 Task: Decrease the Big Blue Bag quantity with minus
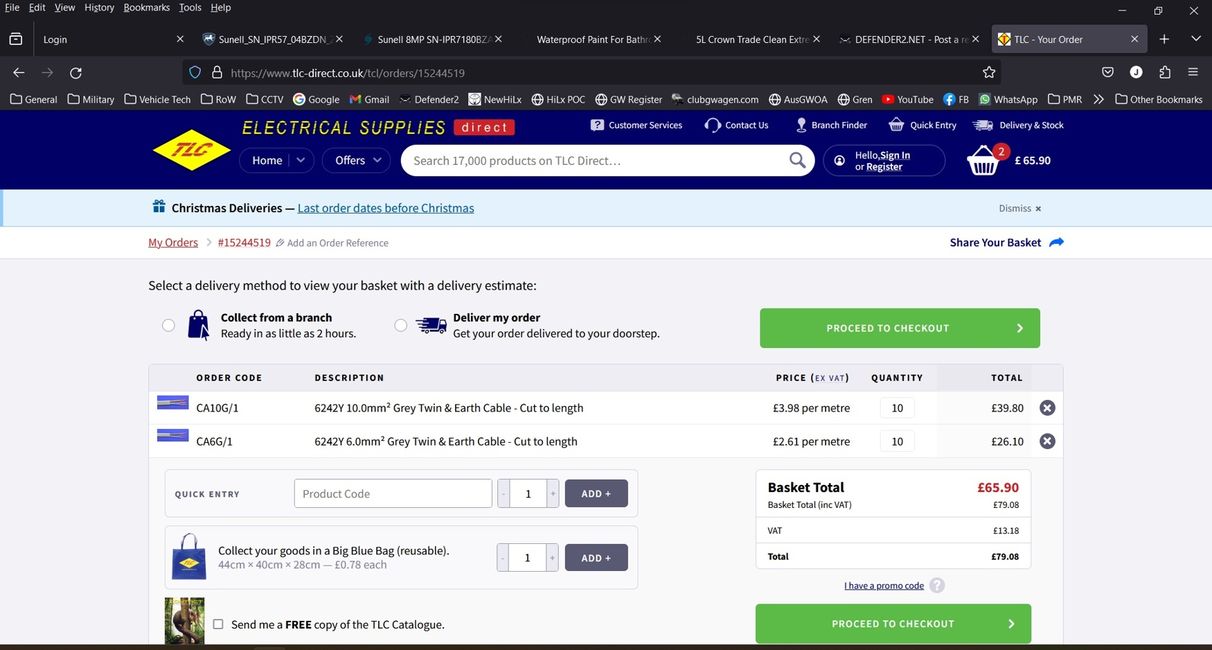[x=503, y=558]
